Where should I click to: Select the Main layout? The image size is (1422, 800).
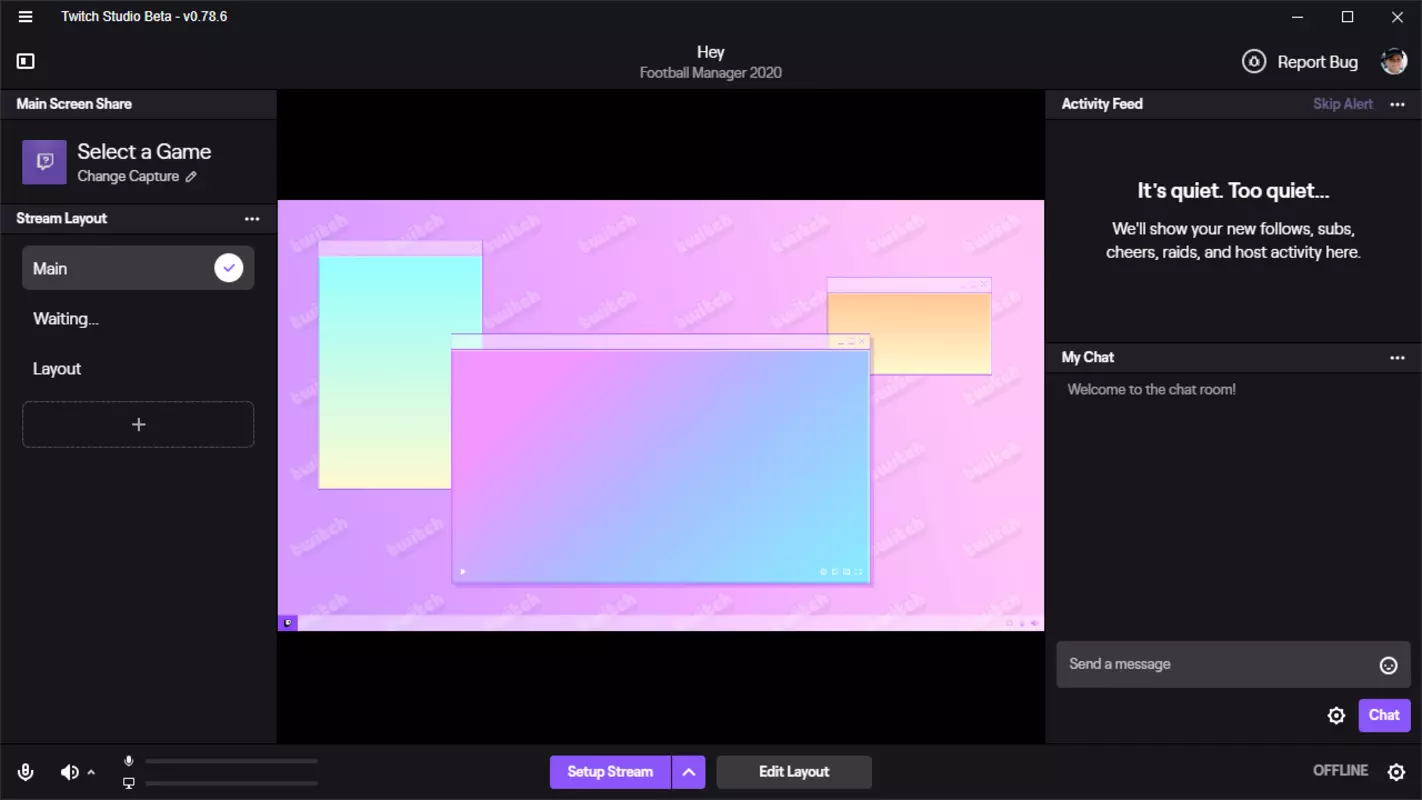[138, 268]
